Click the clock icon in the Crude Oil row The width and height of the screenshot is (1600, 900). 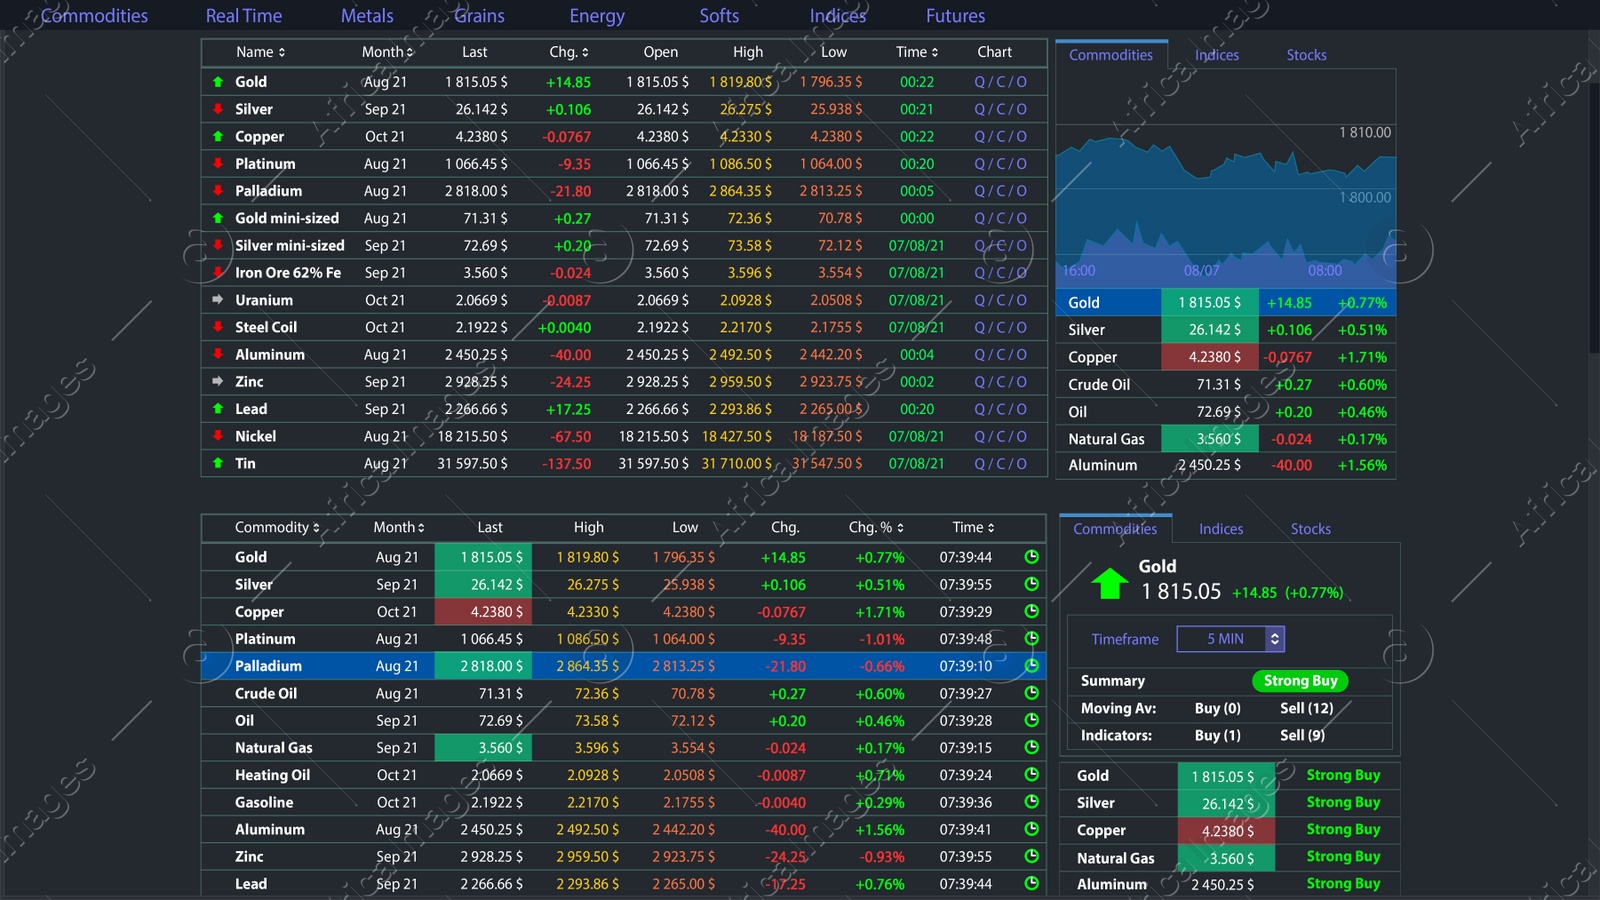pyautogui.click(x=1032, y=693)
